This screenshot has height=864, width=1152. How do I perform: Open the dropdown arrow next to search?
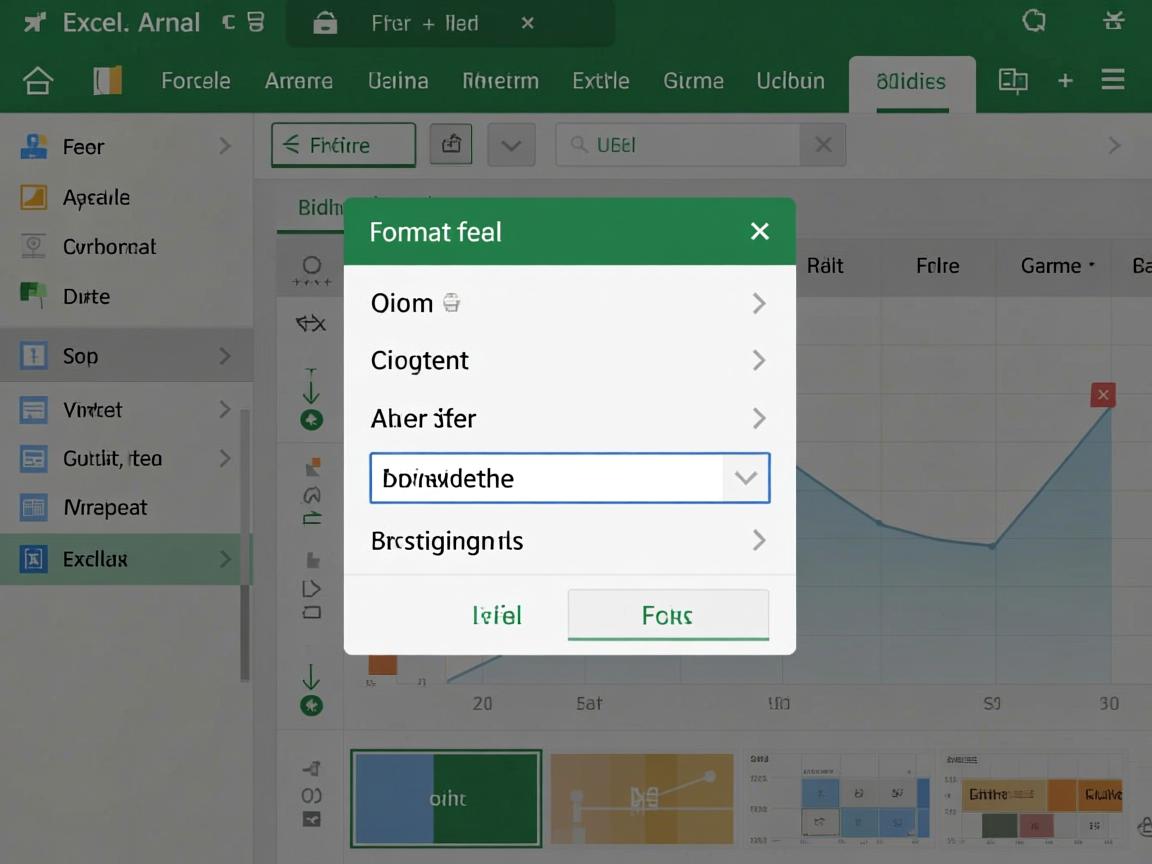[511, 145]
